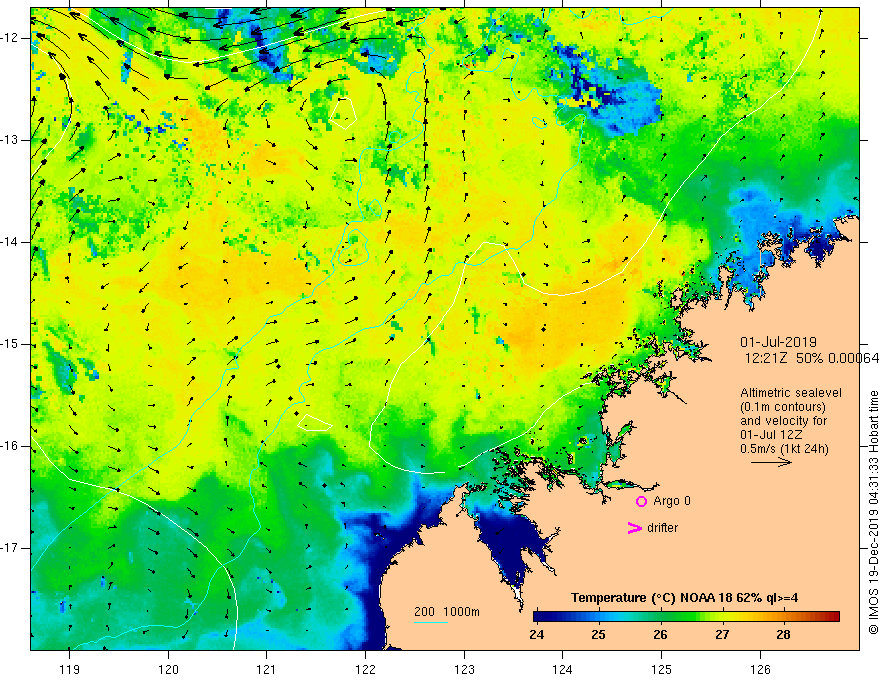
Task: Click the latitude axis label -14
Action: tap(10, 242)
